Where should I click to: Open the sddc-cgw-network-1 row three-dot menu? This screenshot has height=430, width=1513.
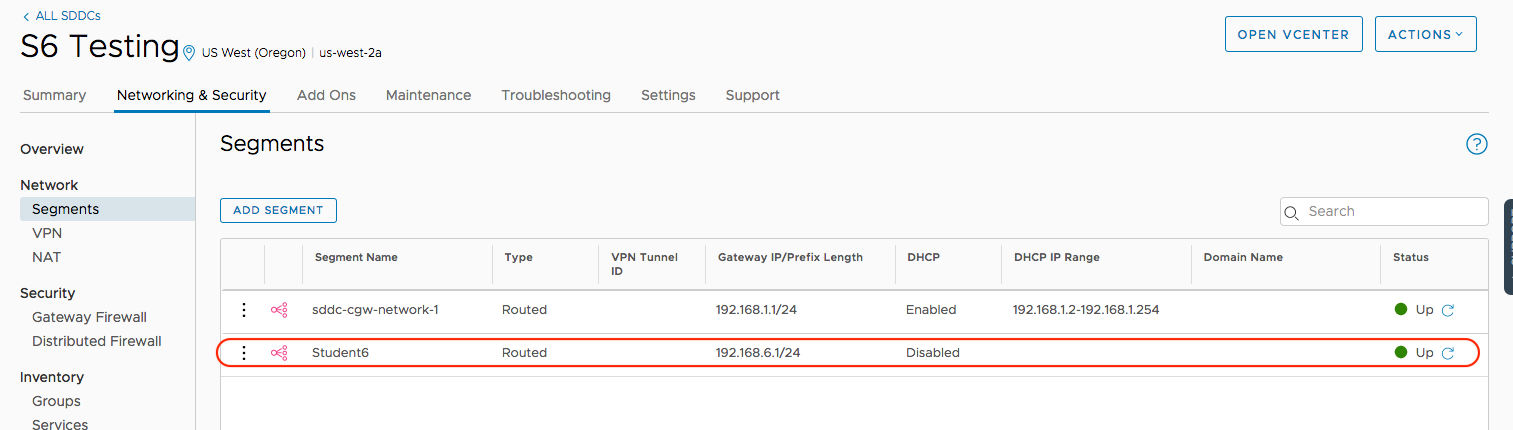point(244,310)
